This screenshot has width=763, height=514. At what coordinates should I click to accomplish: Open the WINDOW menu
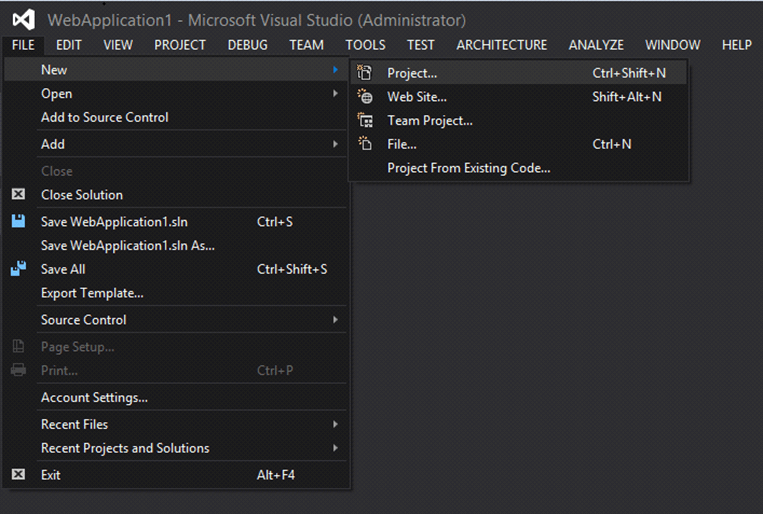pos(673,45)
